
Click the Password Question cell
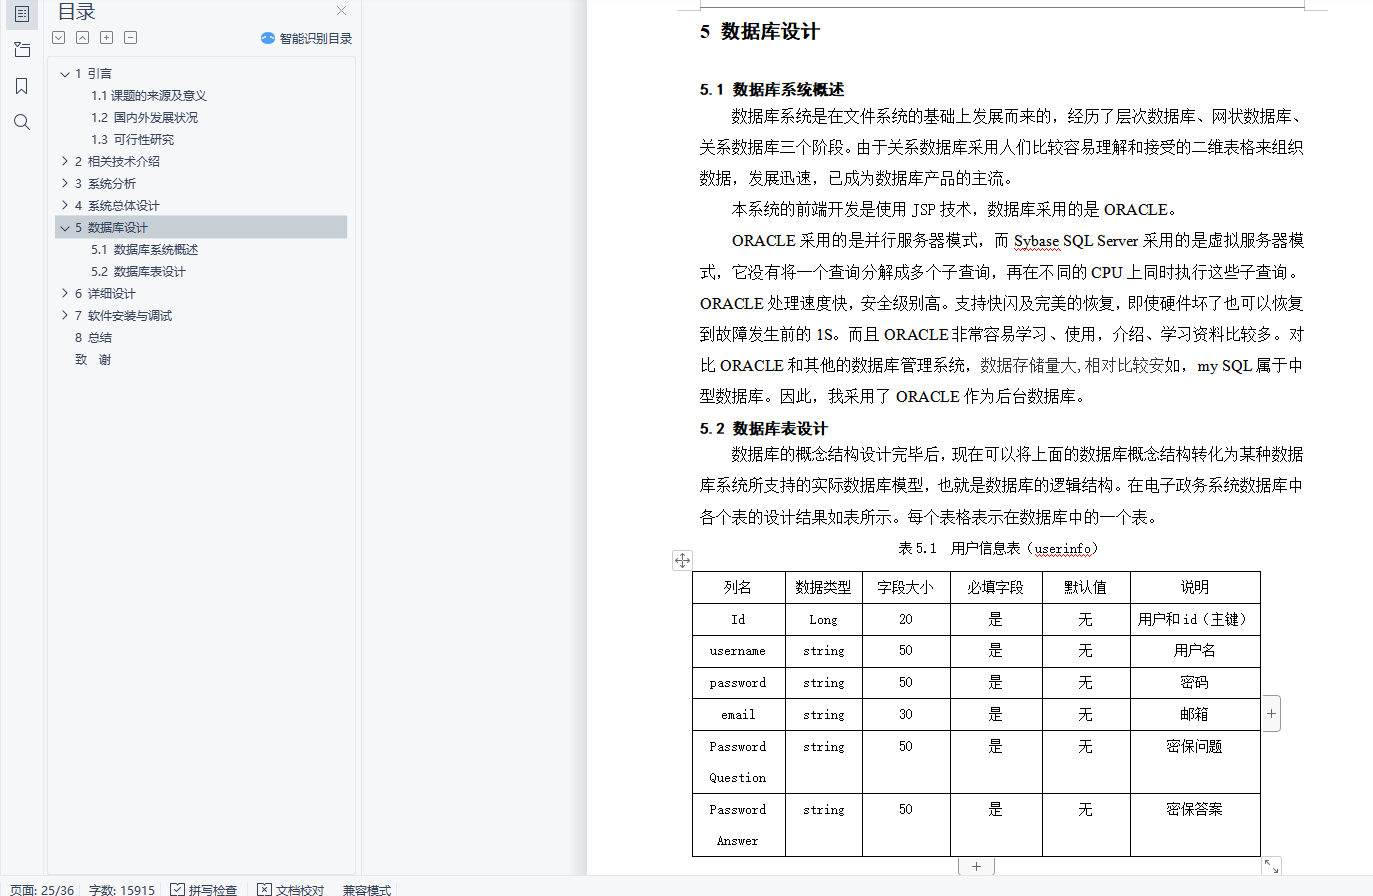pyautogui.click(x=738, y=762)
